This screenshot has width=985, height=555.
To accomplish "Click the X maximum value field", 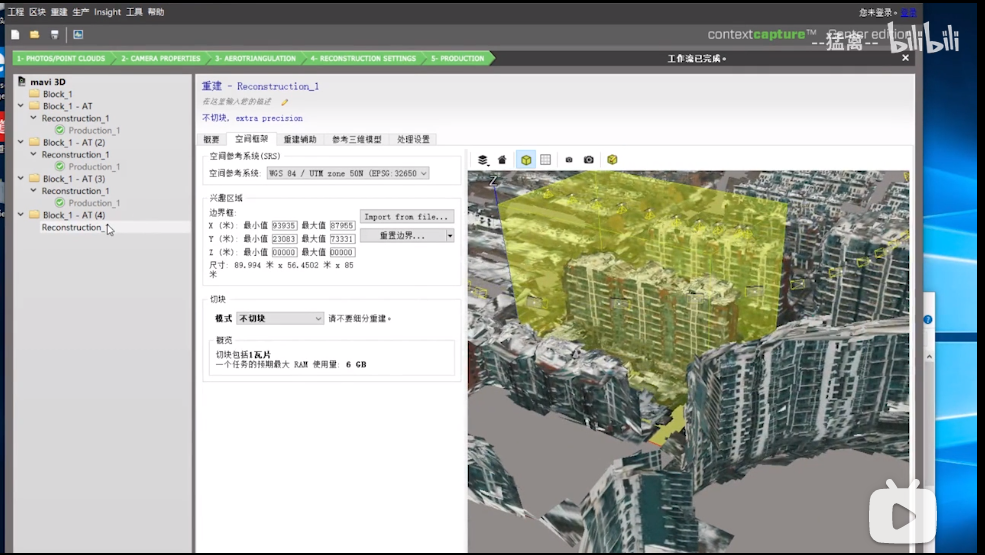I will click(342, 226).
